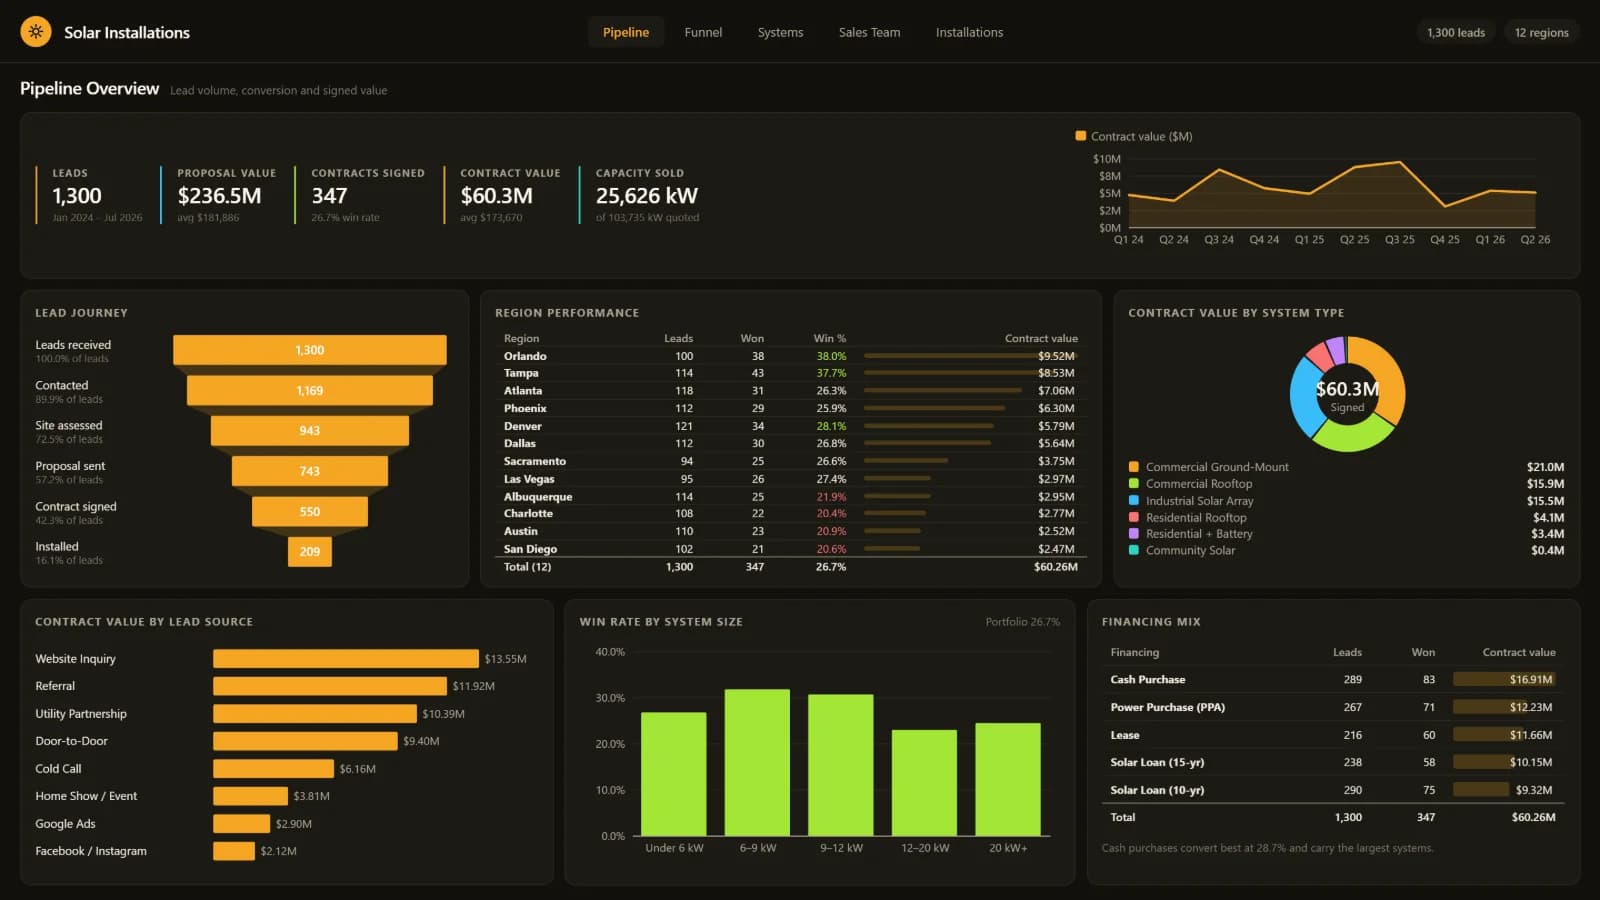Viewport: 1600px width, 900px height.
Task: Sort region table by Leads column header
Action: 678,338
